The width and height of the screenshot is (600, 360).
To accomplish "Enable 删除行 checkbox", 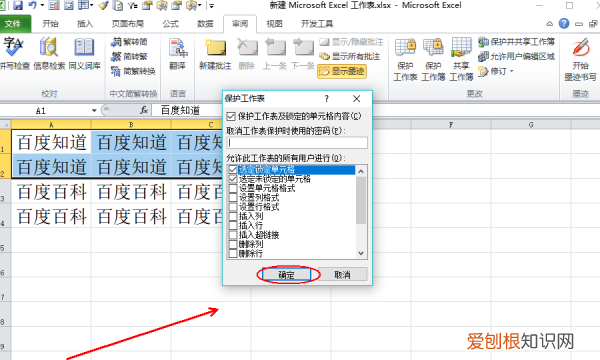I will (233, 253).
